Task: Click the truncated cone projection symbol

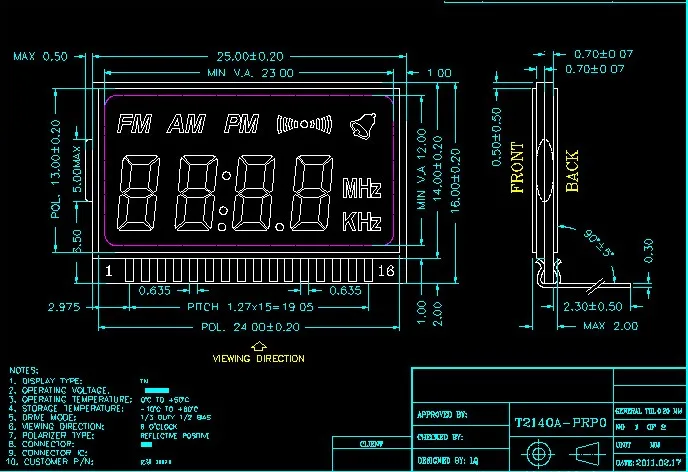Action: (x=587, y=454)
